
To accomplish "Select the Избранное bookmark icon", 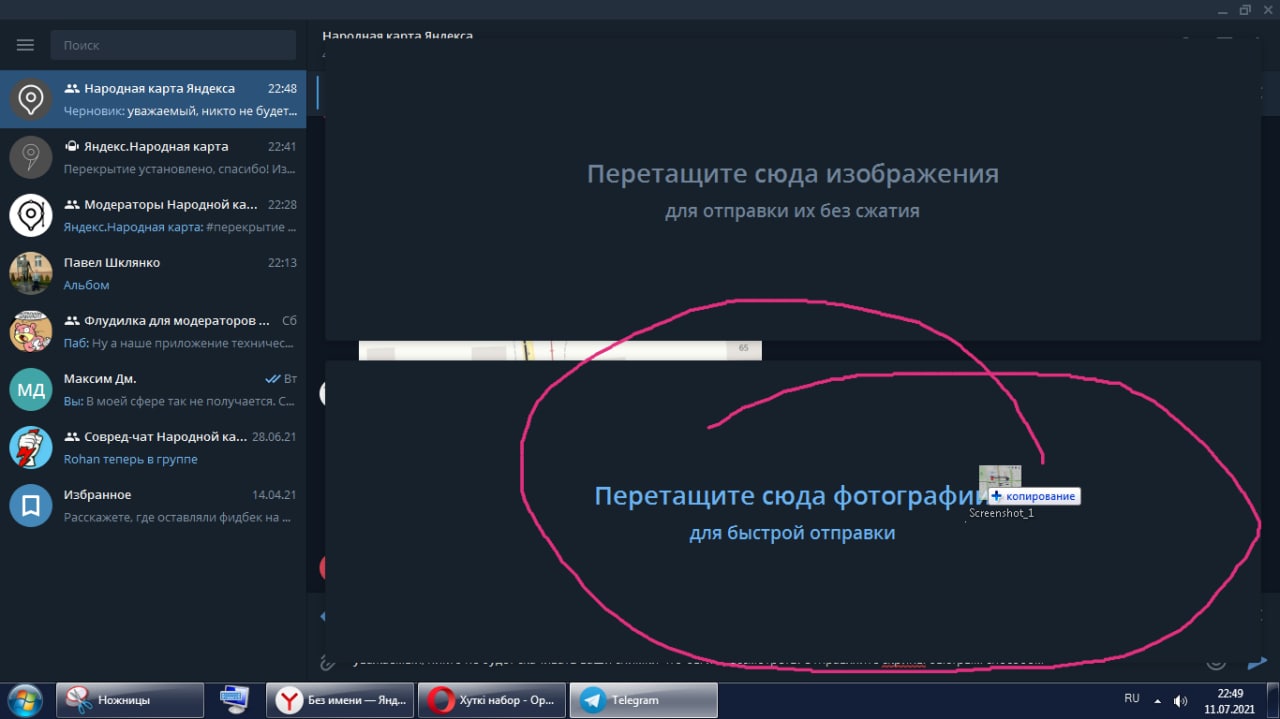I will click(31, 505).
